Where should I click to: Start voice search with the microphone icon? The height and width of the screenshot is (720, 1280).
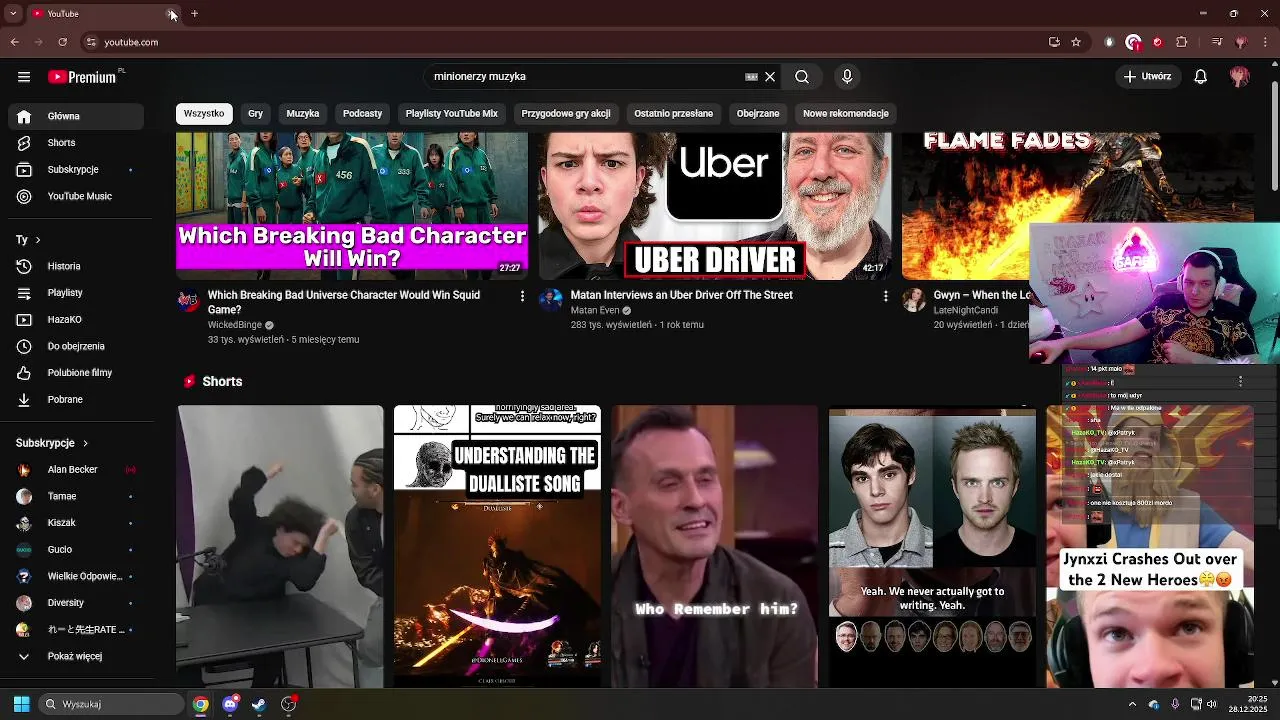coord(847,77)
